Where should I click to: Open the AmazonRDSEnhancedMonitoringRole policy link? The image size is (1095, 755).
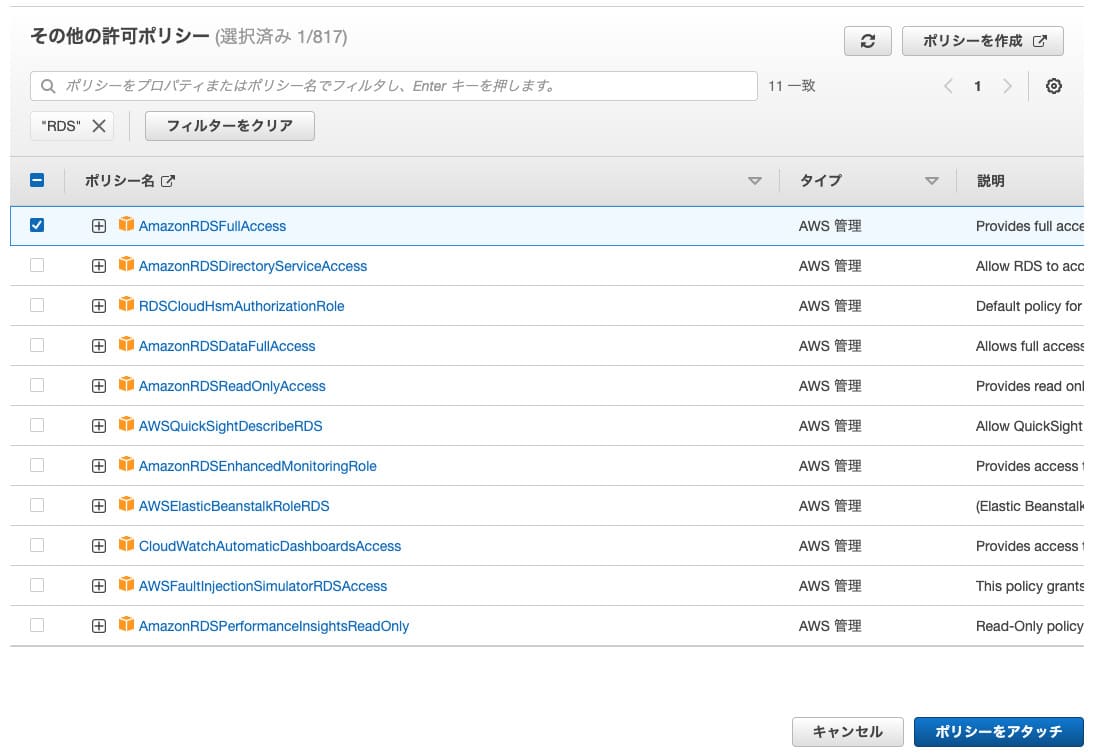[257, 466]
